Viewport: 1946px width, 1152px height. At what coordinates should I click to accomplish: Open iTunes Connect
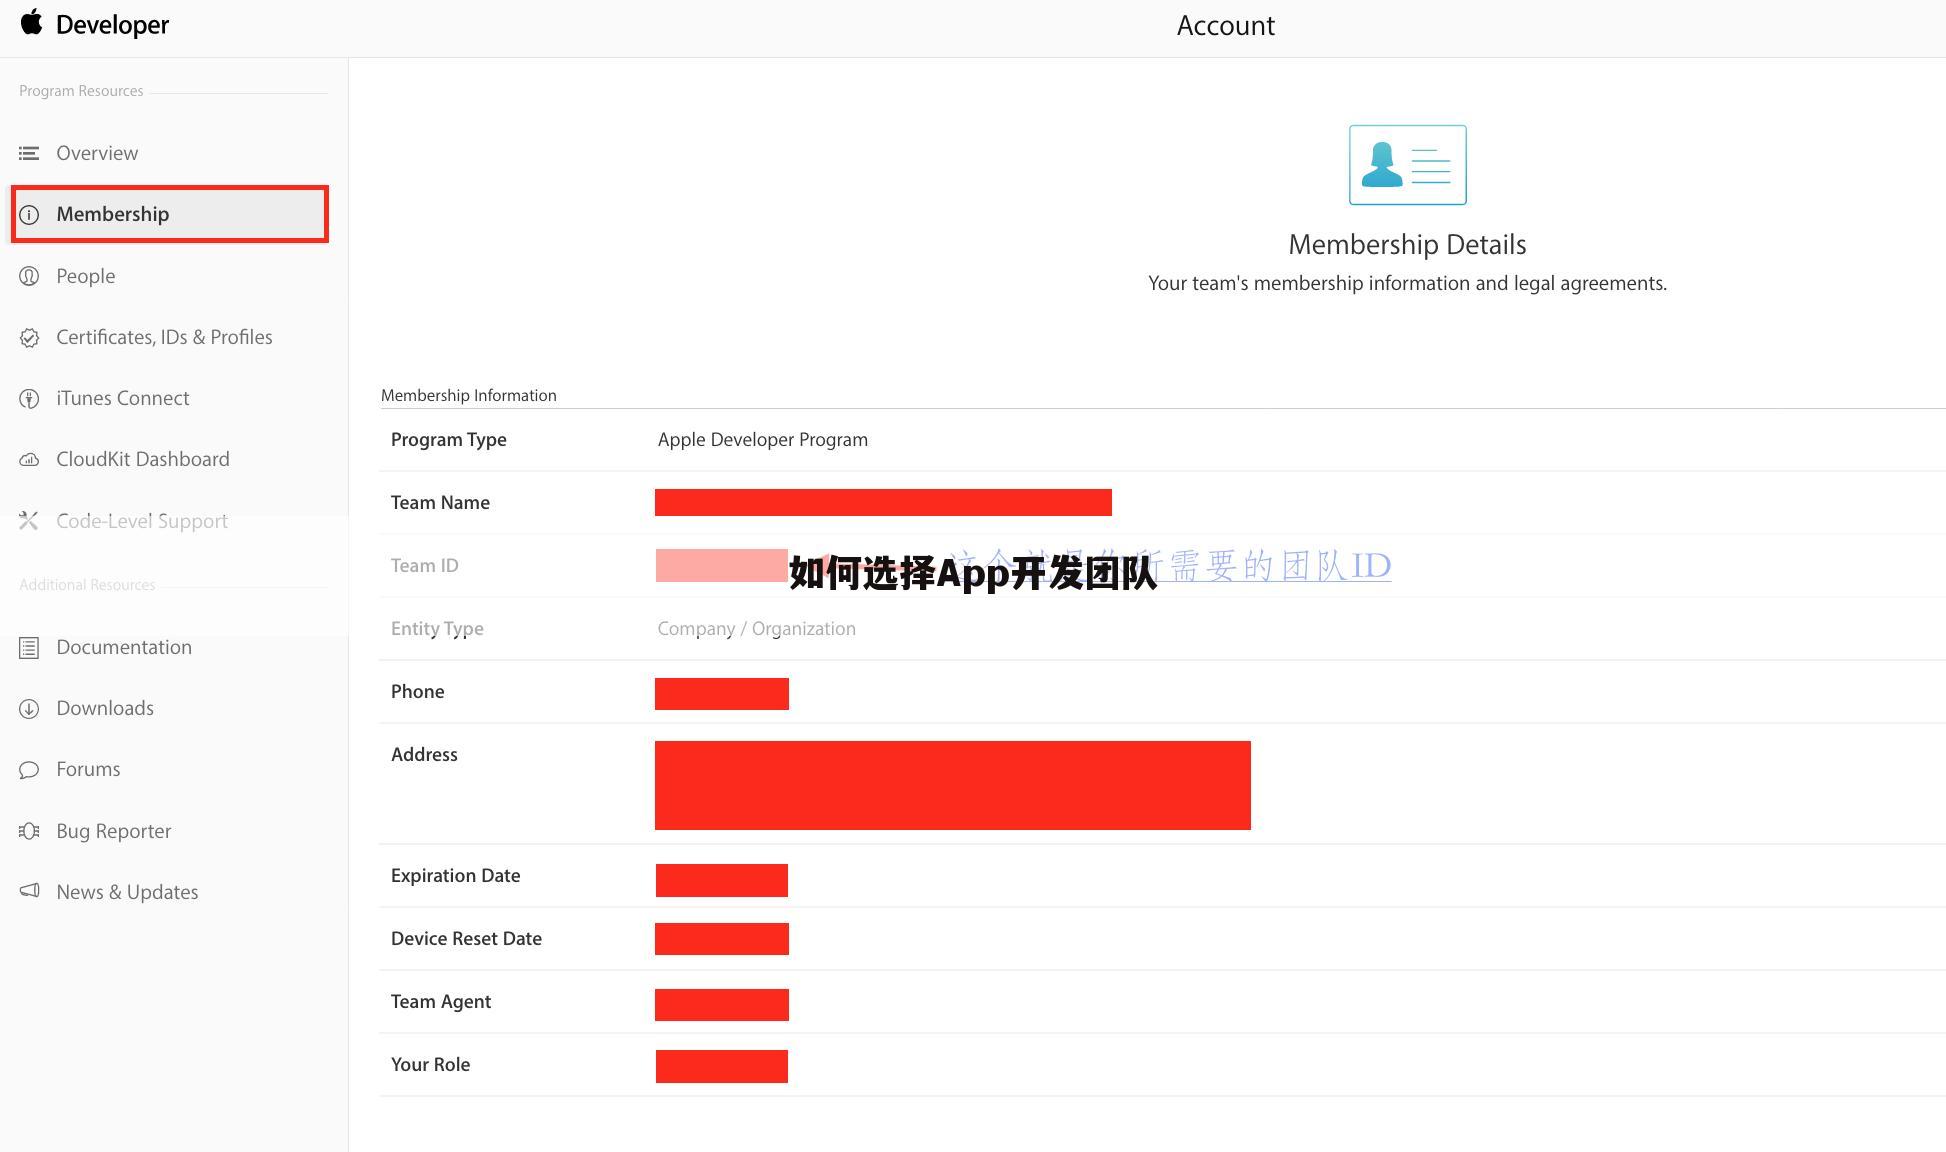pyautogui.click(x=123, y=398)
